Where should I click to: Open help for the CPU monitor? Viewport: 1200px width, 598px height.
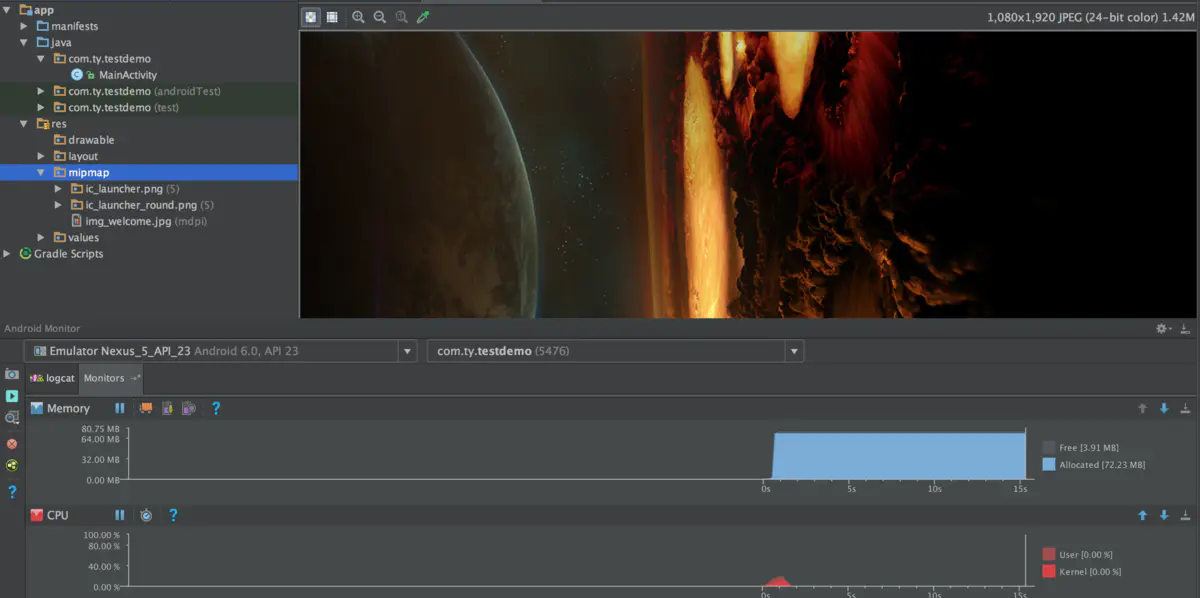point(173,515)
